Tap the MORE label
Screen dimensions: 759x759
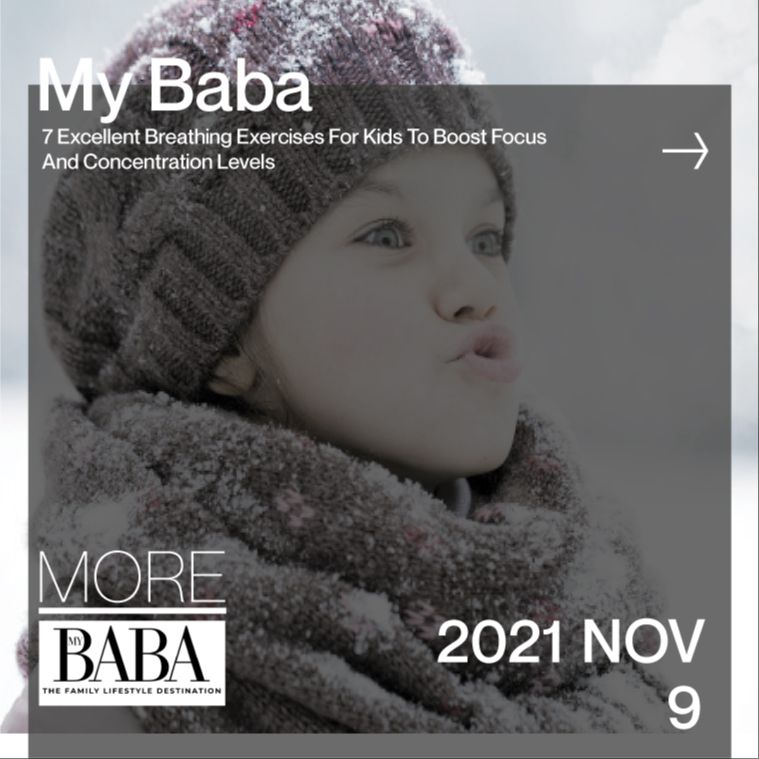[x=132, y=577]
